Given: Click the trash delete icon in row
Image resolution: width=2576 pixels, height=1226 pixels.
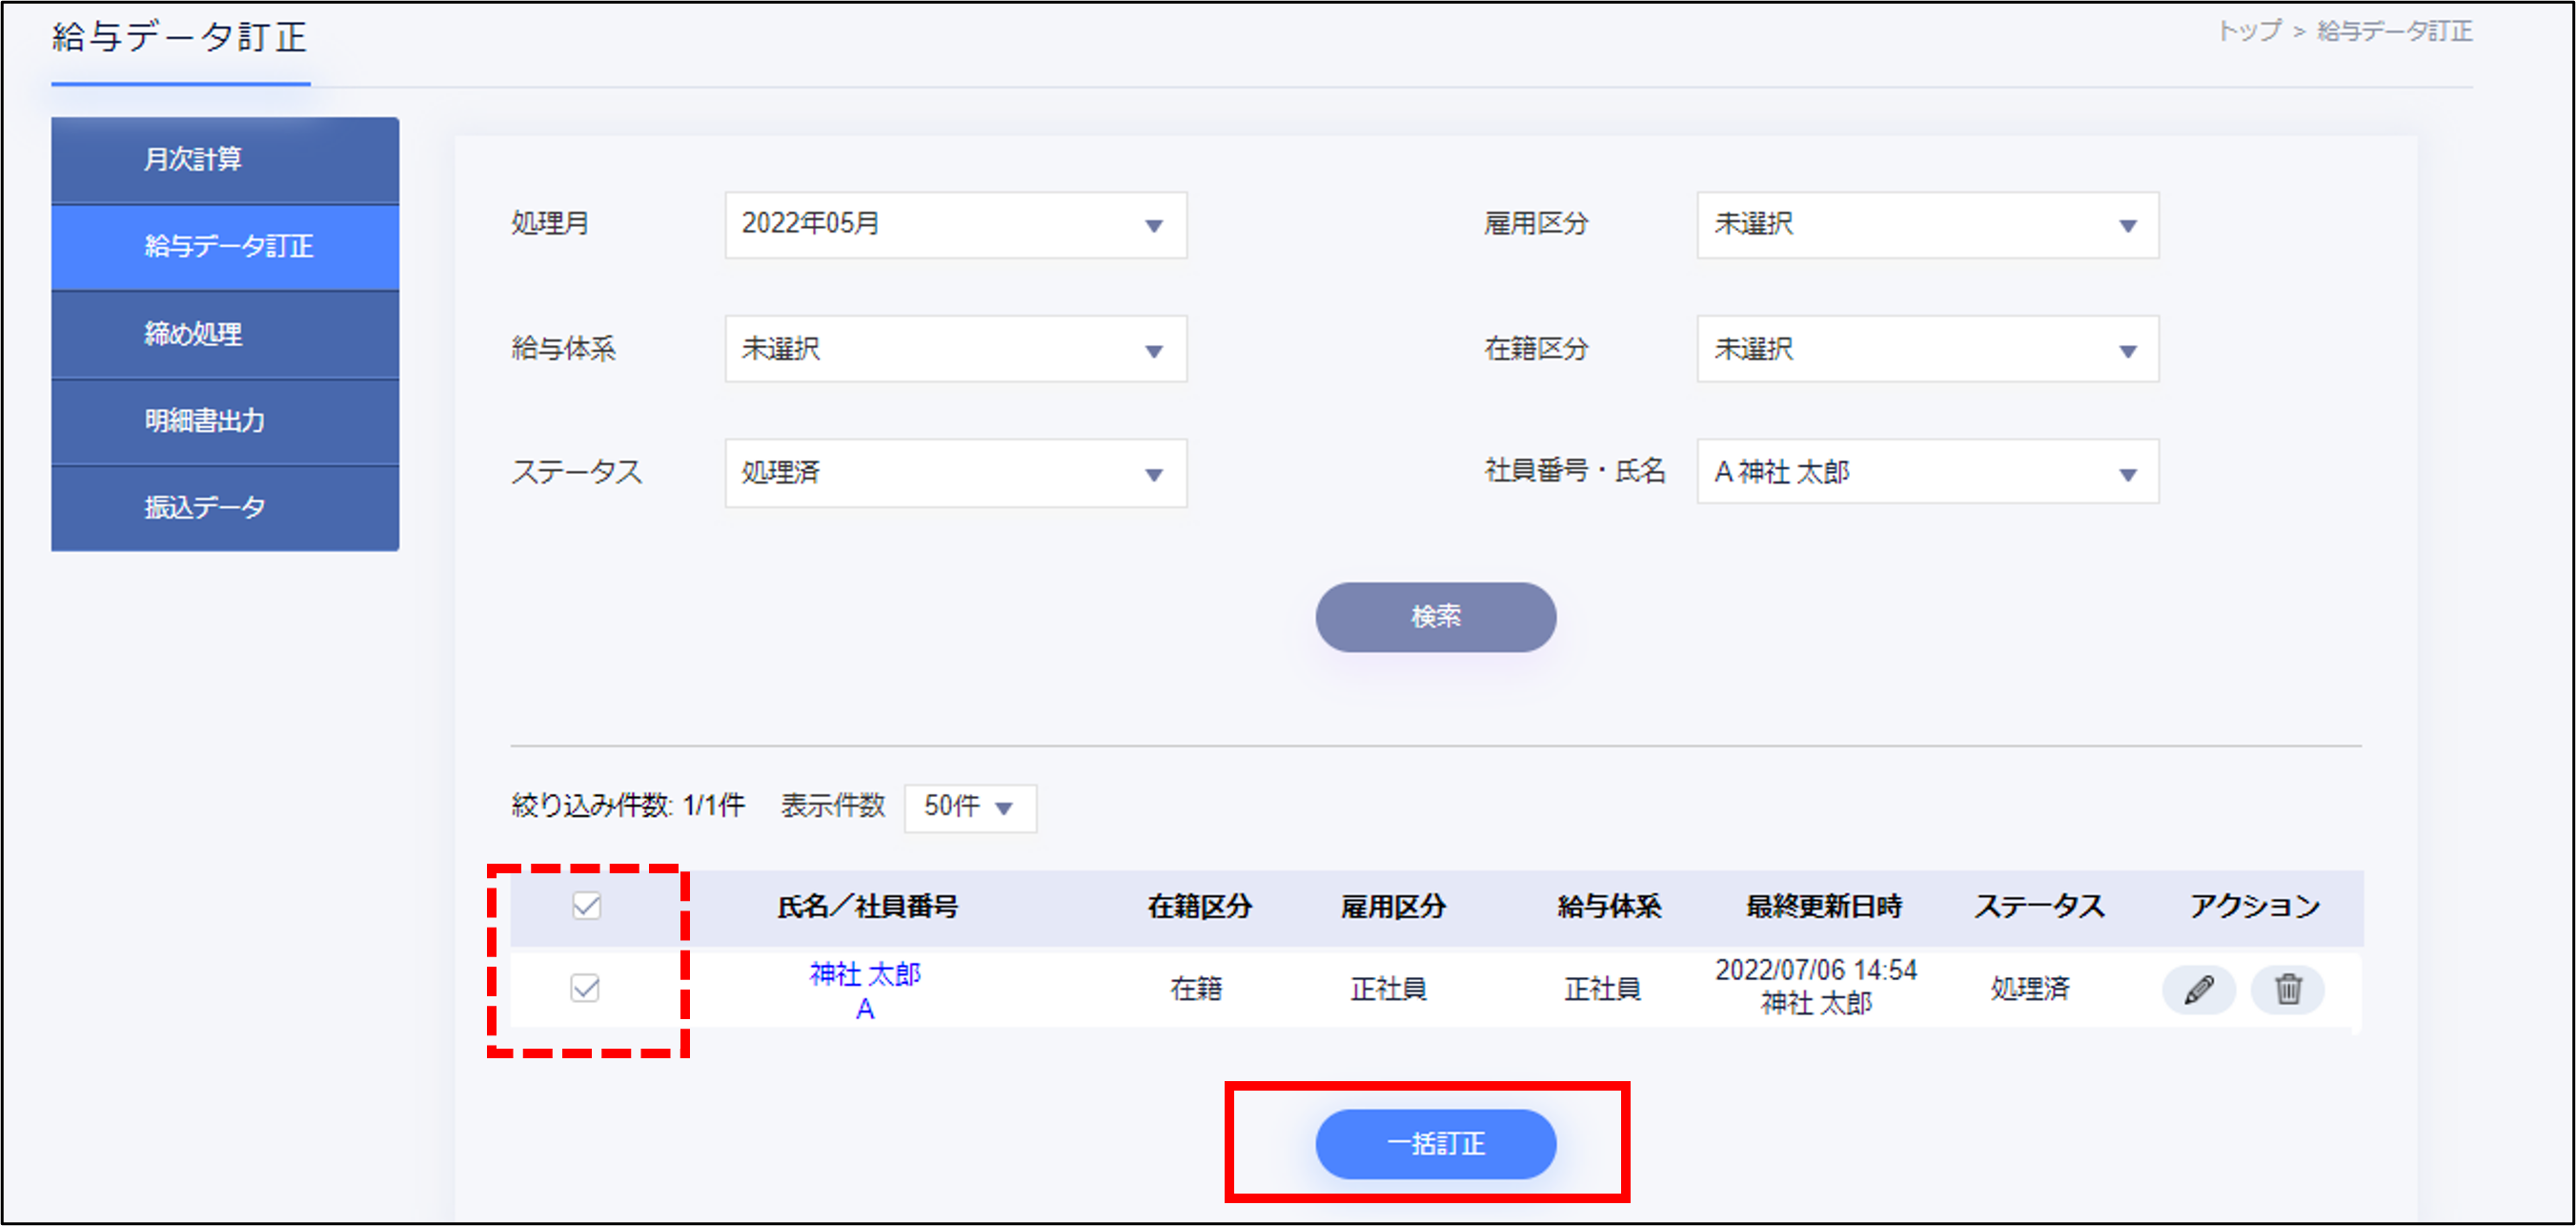Looking at the screenshot, I should tap(2287, 990).
